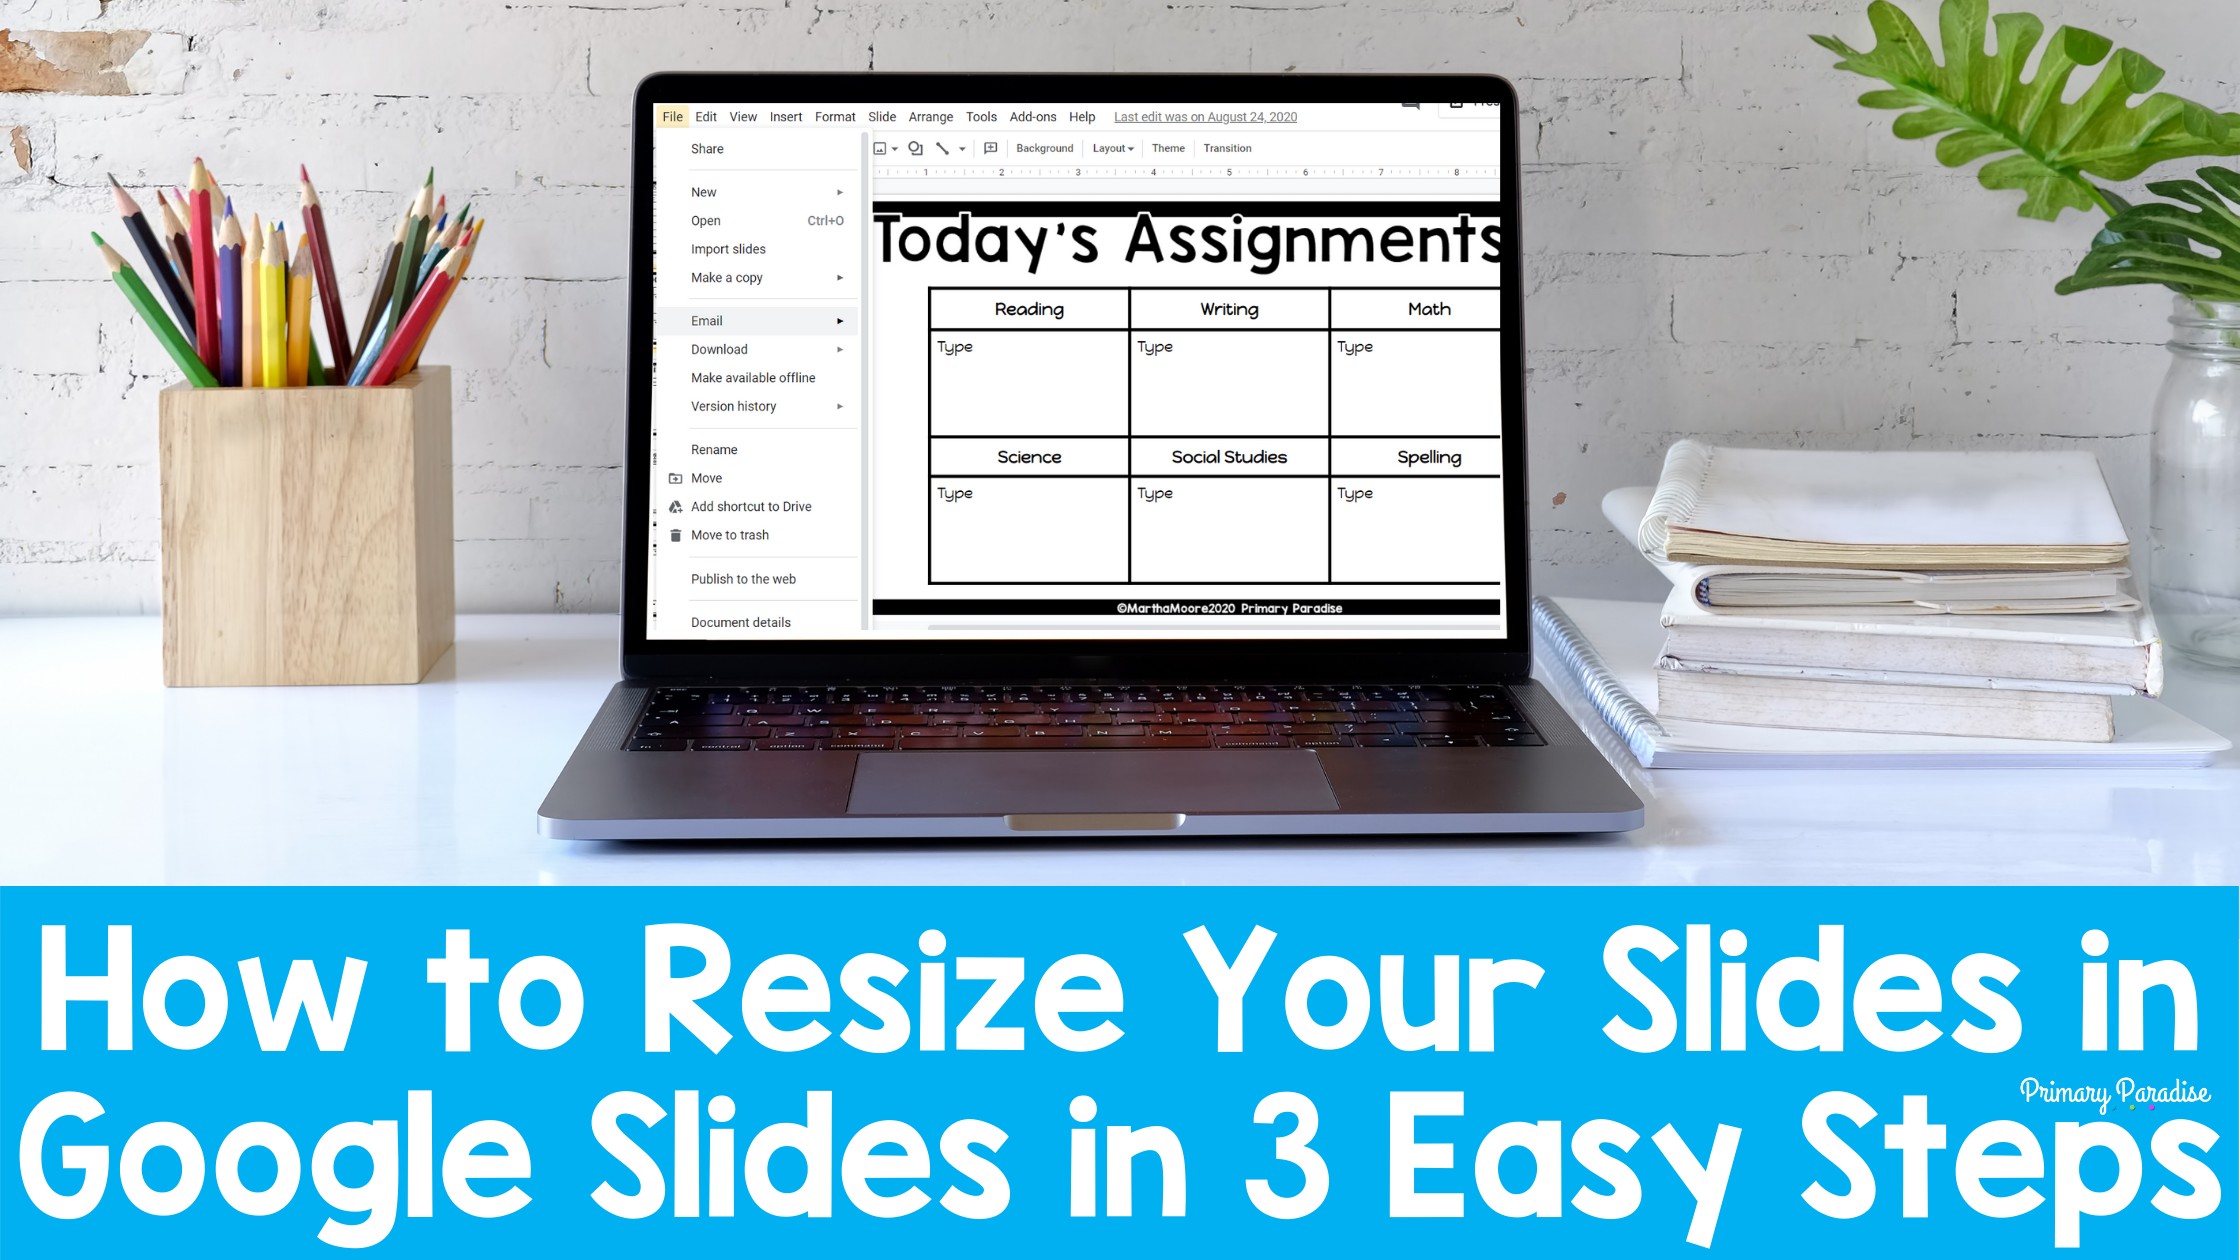2240x1260 pixels.
Task: Click the Publish to the web option
Action: coord(743,578)
